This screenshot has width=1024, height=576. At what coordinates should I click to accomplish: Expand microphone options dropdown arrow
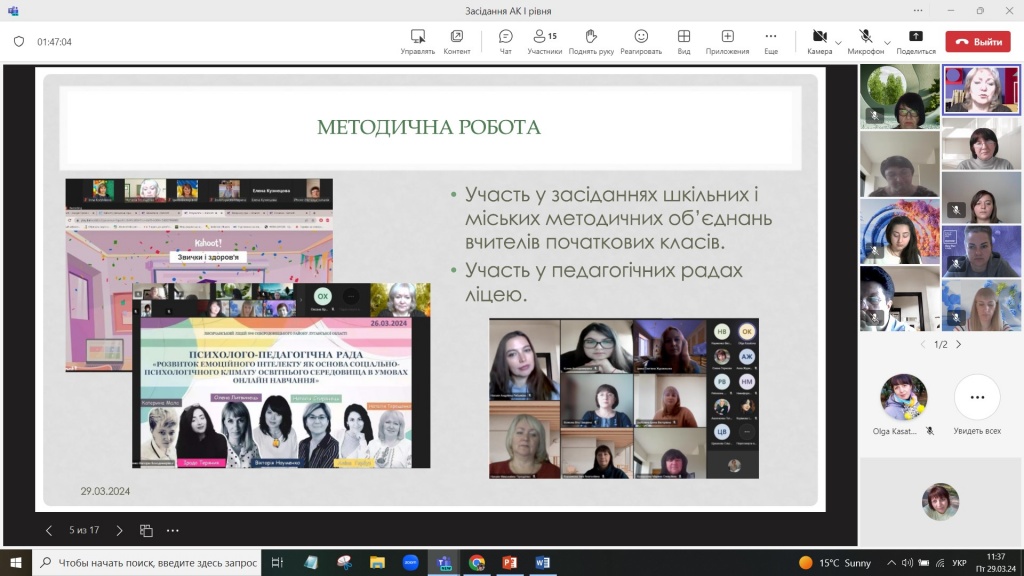point(886,43)
